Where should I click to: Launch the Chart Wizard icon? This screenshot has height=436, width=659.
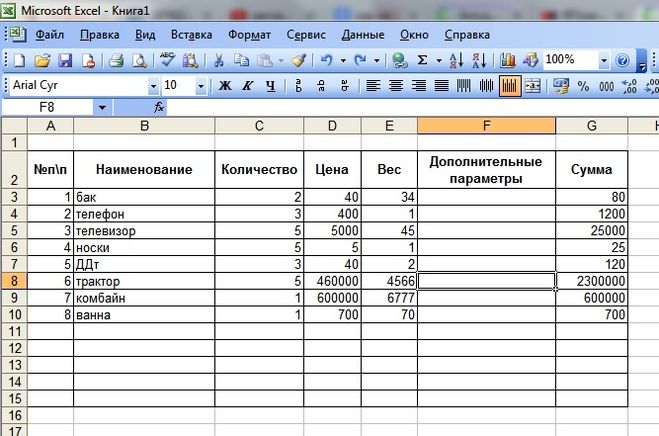pyautogui.click(x=508, y=61)
